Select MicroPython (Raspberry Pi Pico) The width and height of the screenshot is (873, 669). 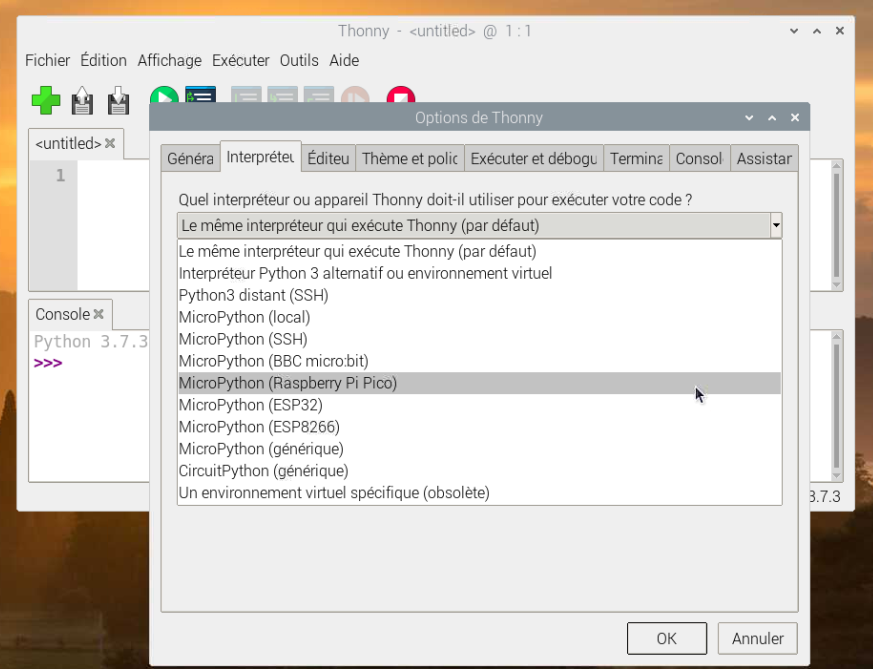pyautogui.click(x=479, y=383)
